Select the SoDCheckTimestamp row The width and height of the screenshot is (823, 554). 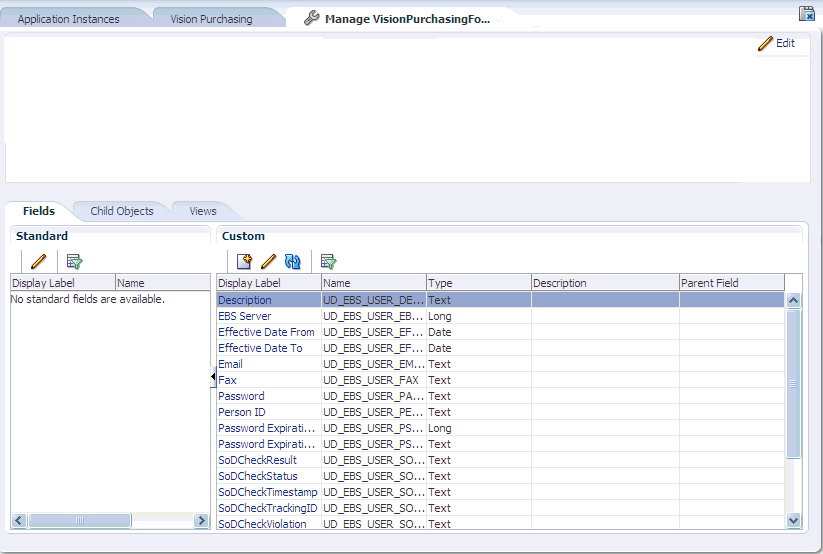coord(501,493)
